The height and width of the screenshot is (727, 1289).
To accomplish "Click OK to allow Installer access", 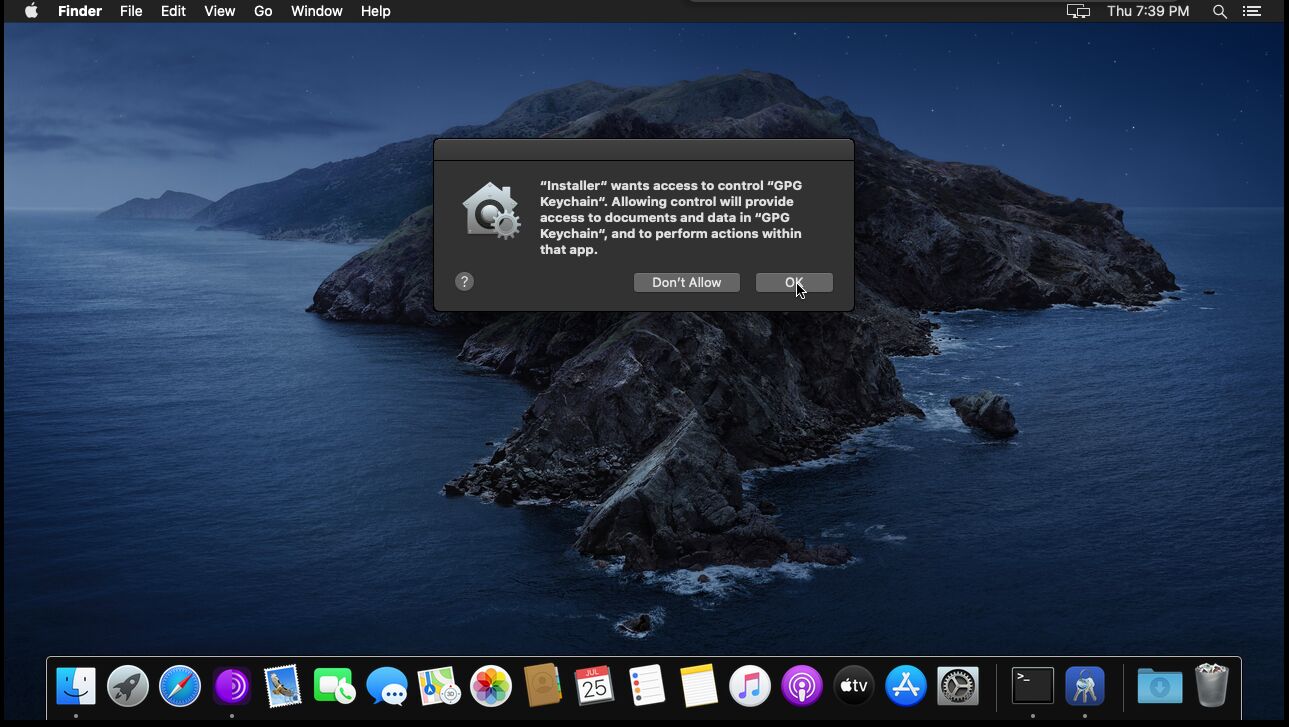I will [x=794, y=283].
